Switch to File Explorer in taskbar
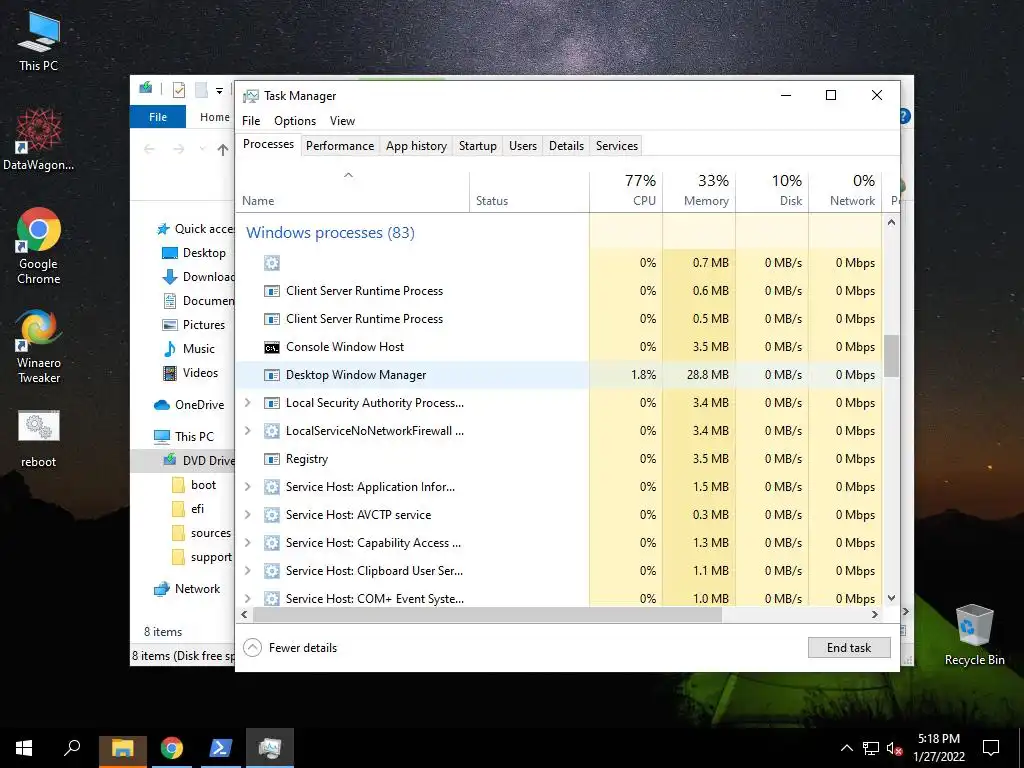The width and height of the screenshot is (1024, 768). [123, 748]
